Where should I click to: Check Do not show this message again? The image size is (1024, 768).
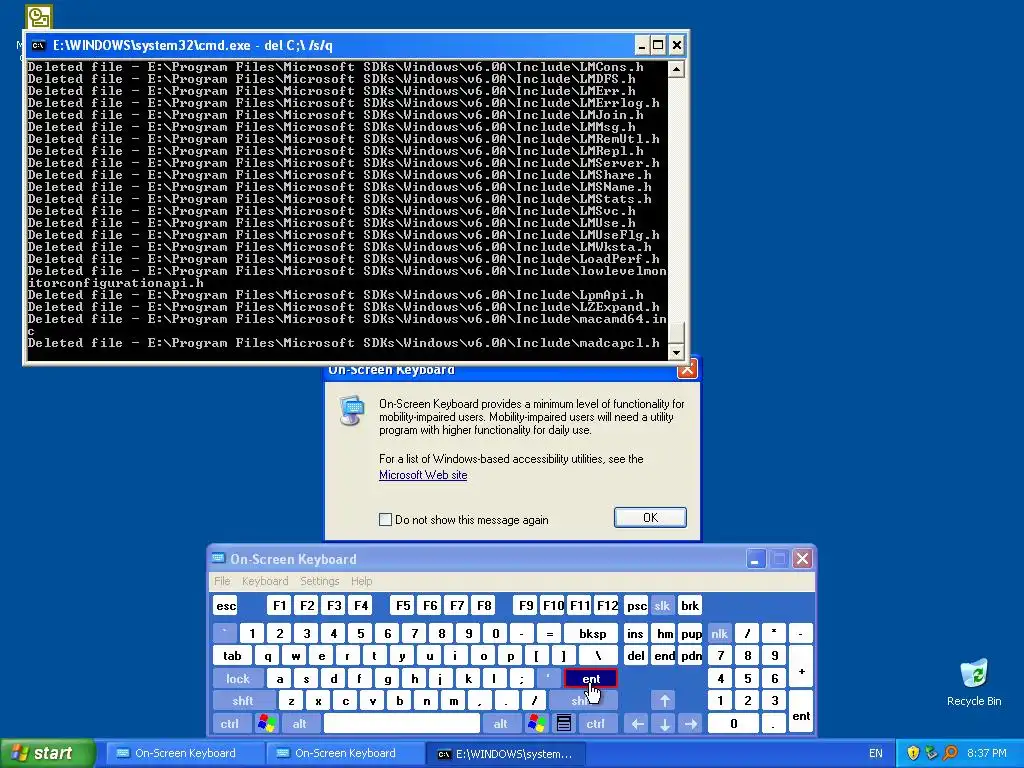pyautogui.click(x=385, y=520)
